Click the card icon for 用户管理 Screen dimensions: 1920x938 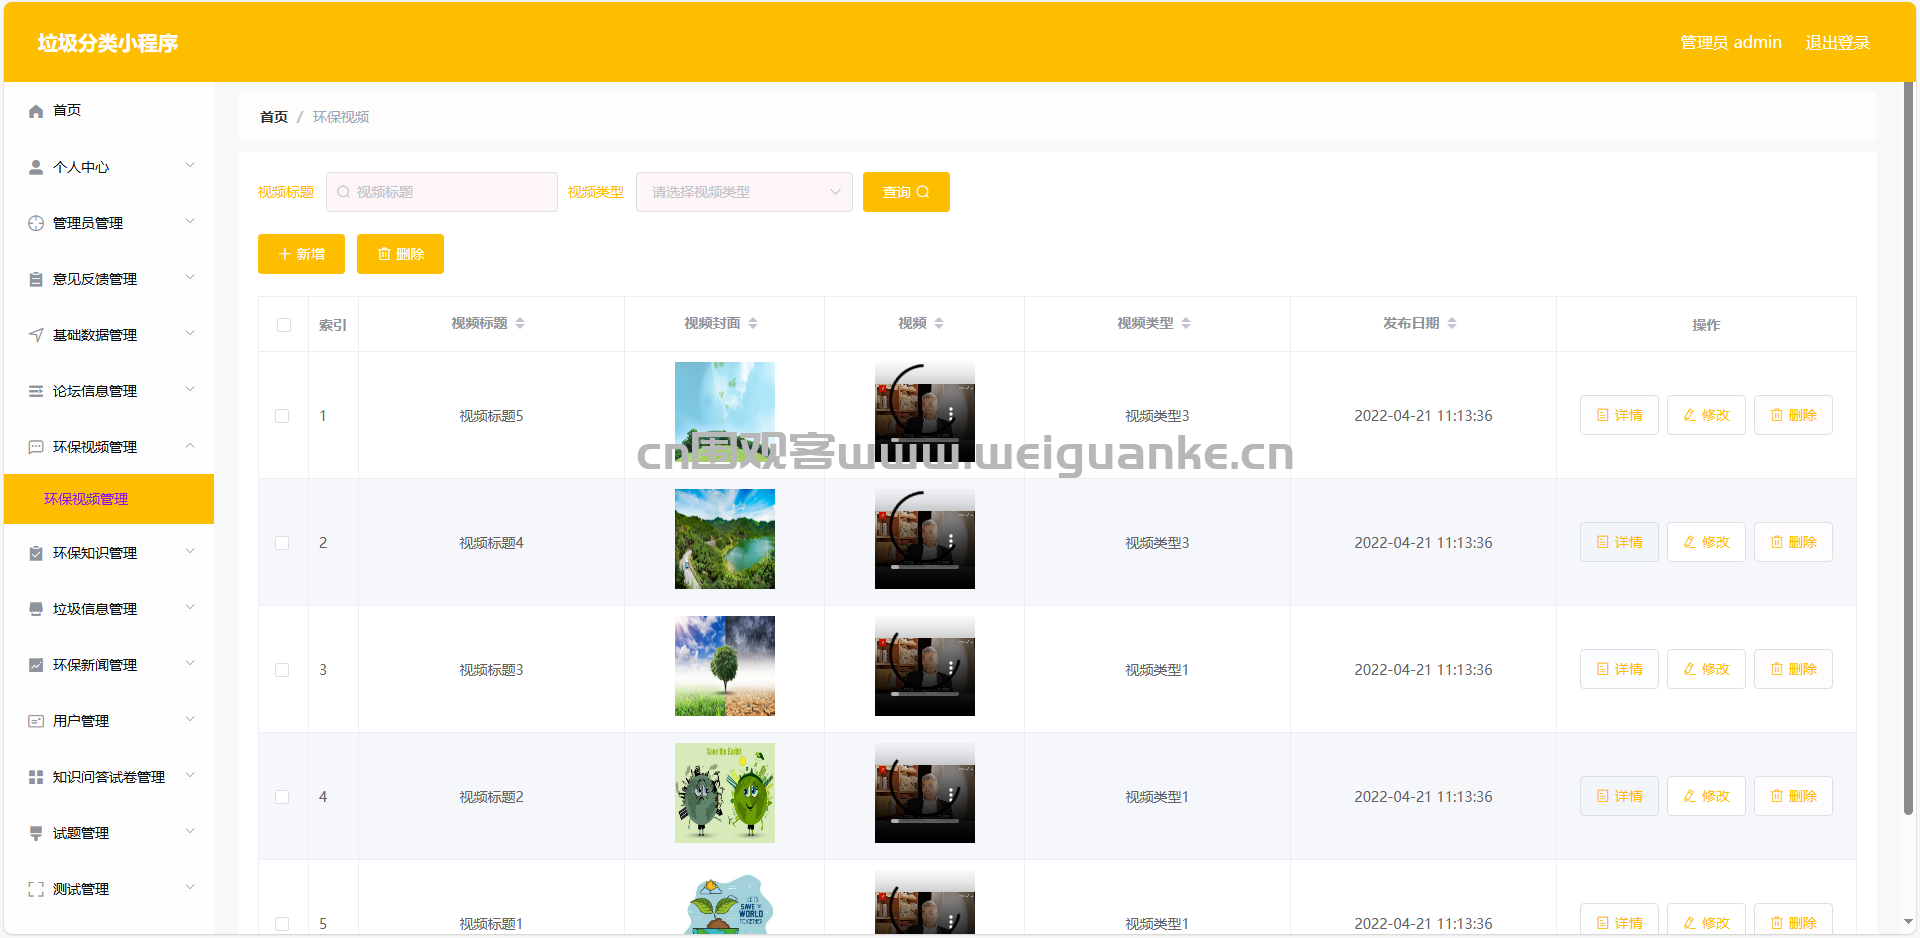click(36, 721)
